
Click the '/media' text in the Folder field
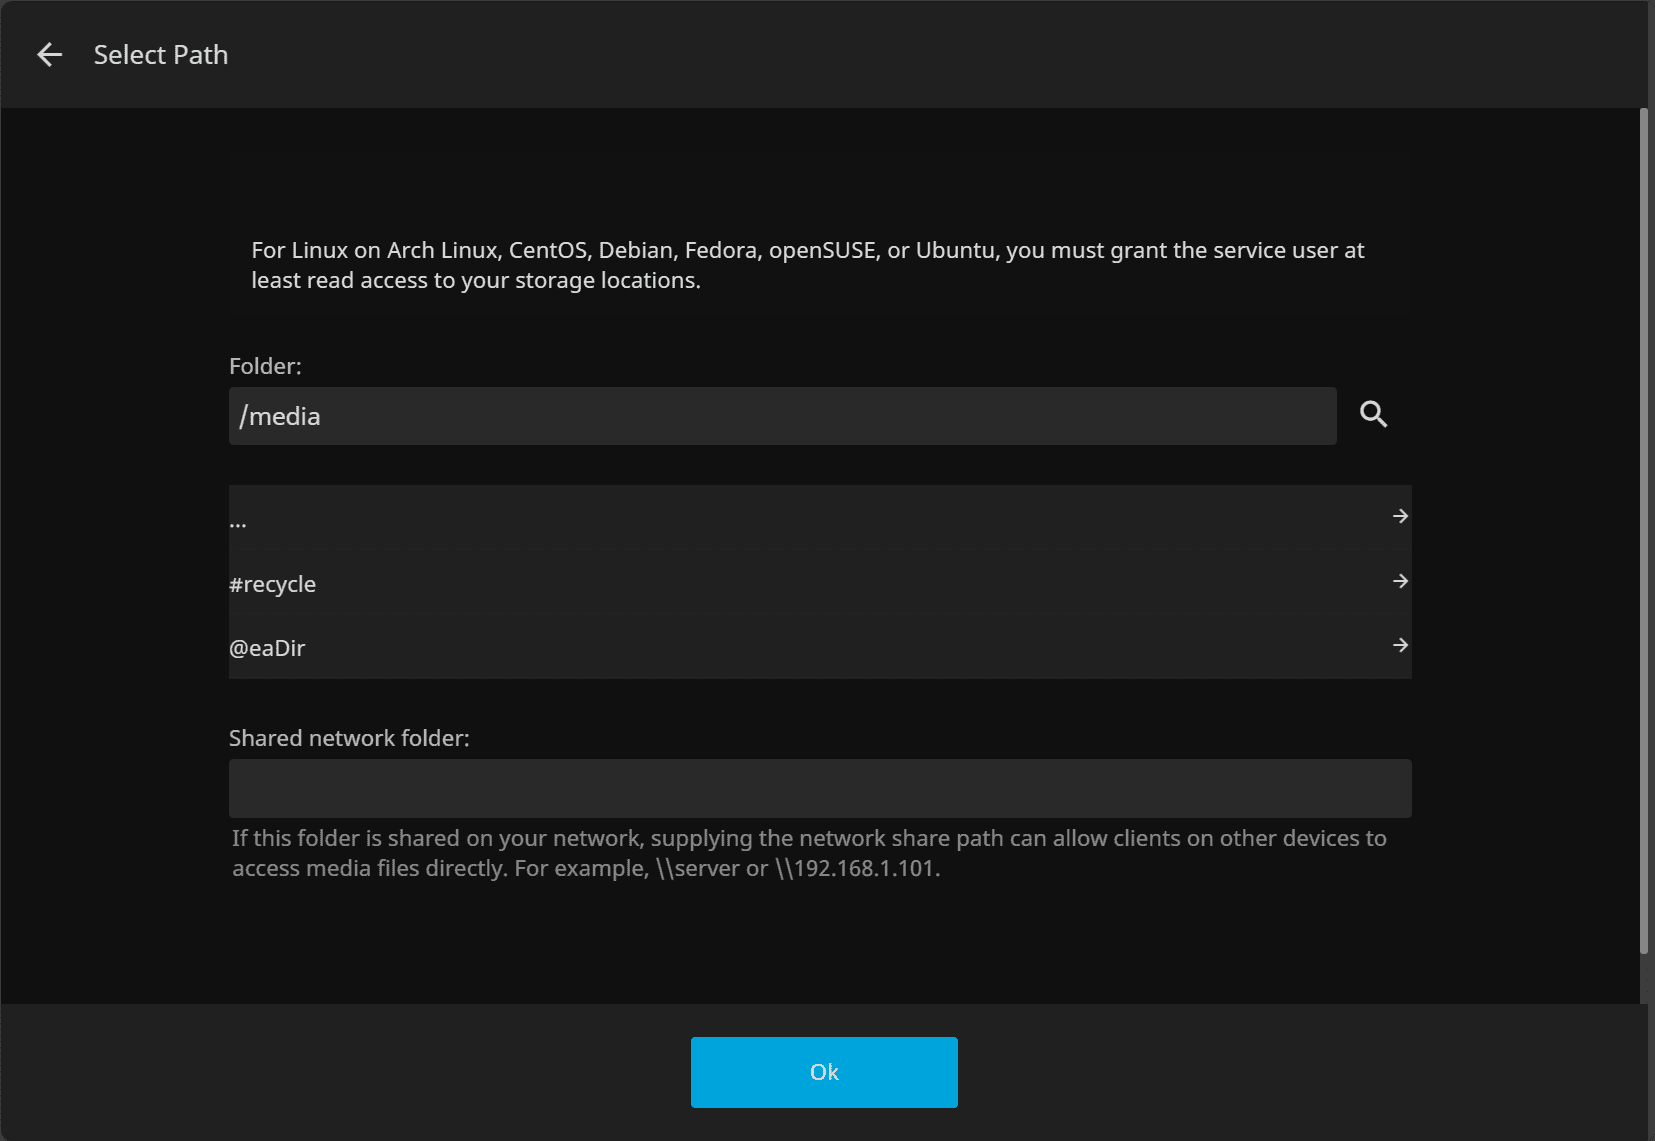[280, 416]
